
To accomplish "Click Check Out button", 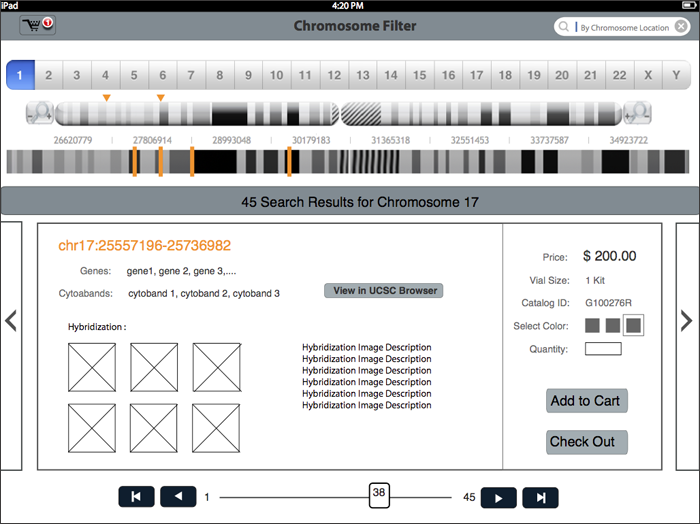I will (x=587, y=442).
